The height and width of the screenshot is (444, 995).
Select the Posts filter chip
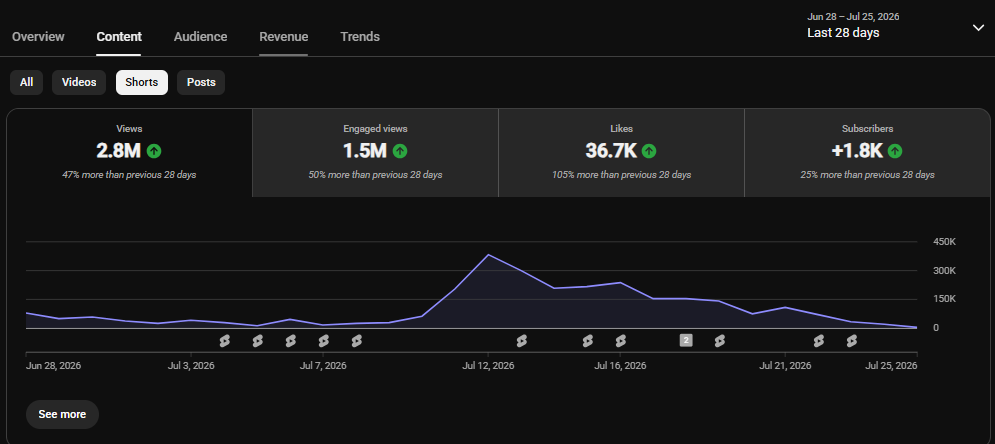pyautogui.click(x=201, y=82)
